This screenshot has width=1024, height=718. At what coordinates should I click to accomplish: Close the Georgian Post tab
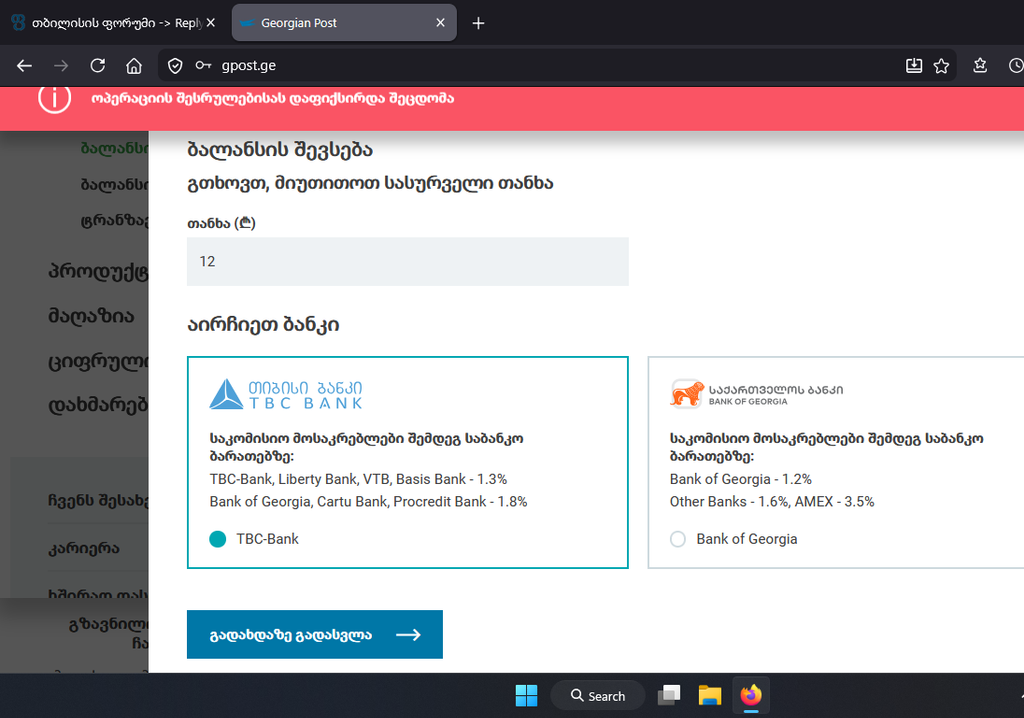[440, 23]
